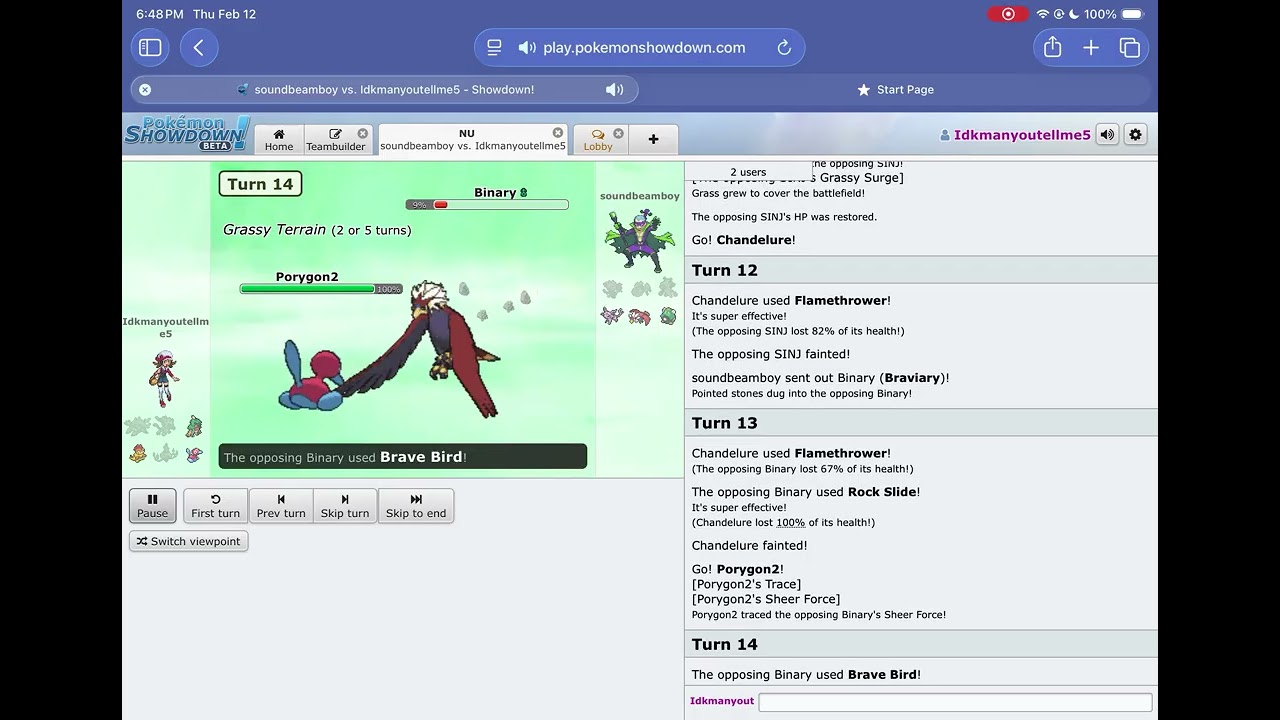1280x720 pixels.
Task: Mute audio using address bar speaker icon
Action: click(x=527, y=47)
